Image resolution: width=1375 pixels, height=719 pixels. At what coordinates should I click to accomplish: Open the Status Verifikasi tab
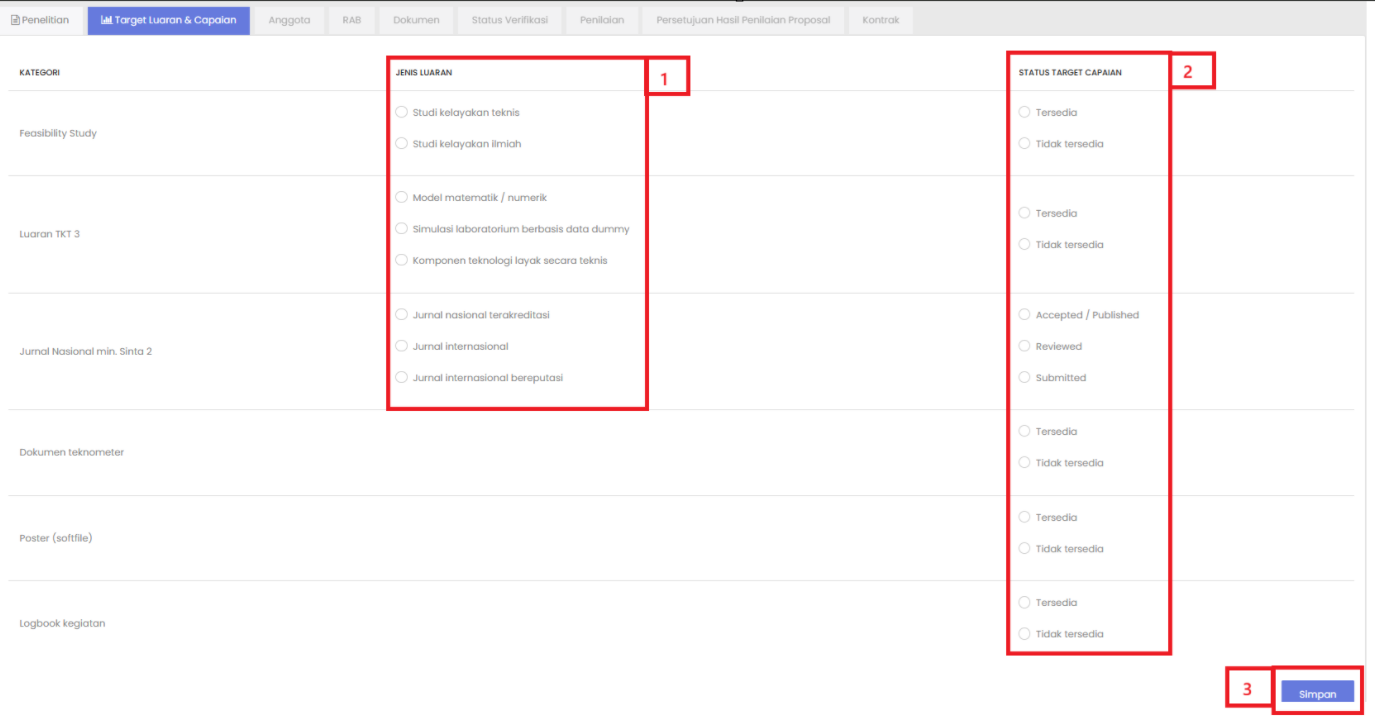509,20
